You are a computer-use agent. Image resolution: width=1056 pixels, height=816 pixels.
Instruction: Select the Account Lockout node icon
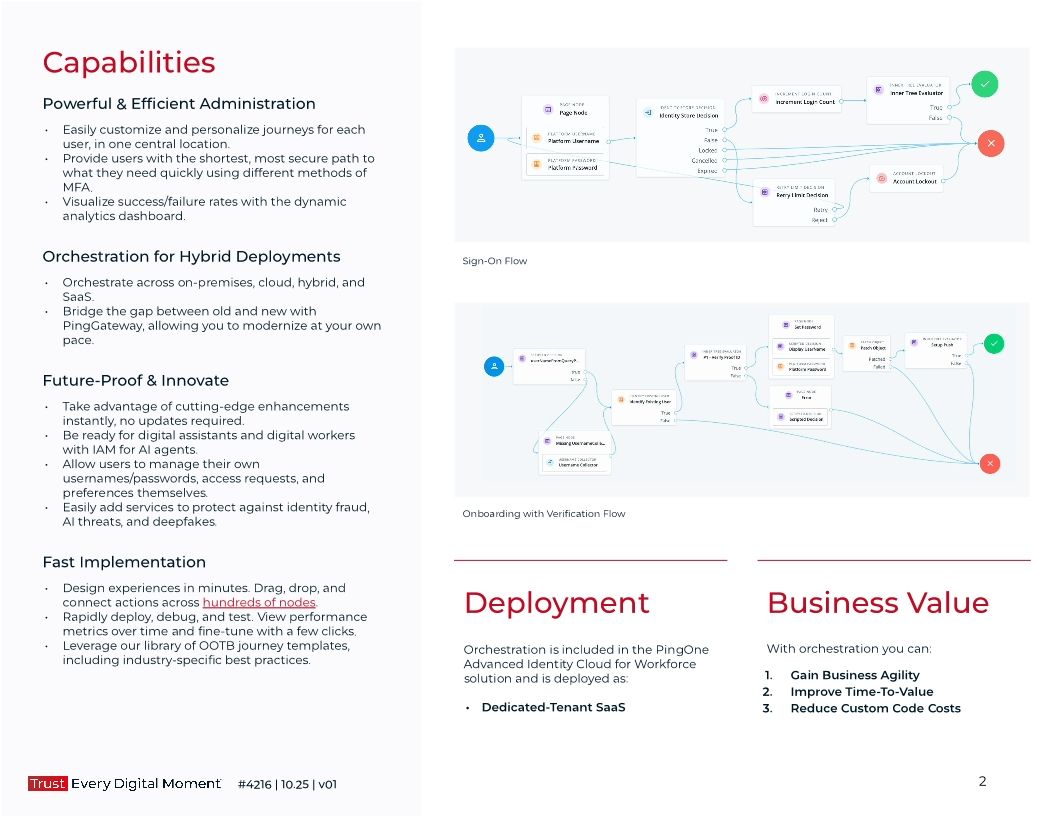point(882,177)
